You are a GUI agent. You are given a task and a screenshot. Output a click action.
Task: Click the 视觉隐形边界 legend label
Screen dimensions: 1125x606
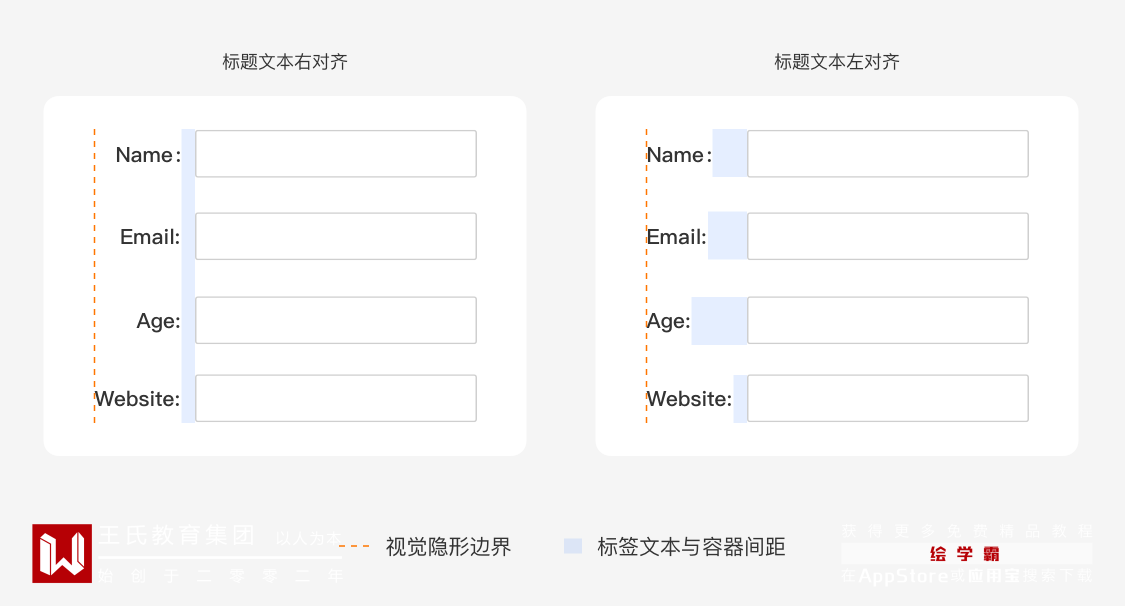(x=448, y=547)
